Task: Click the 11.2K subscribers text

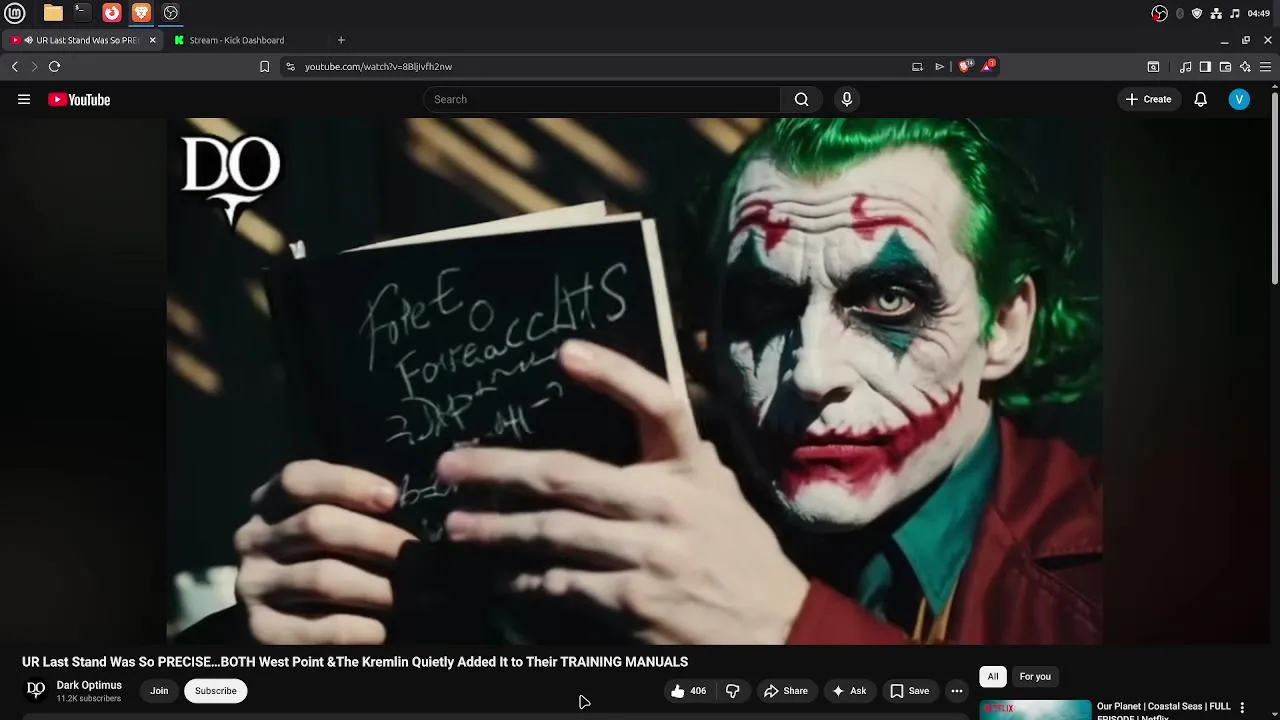Action: (89, 698)
